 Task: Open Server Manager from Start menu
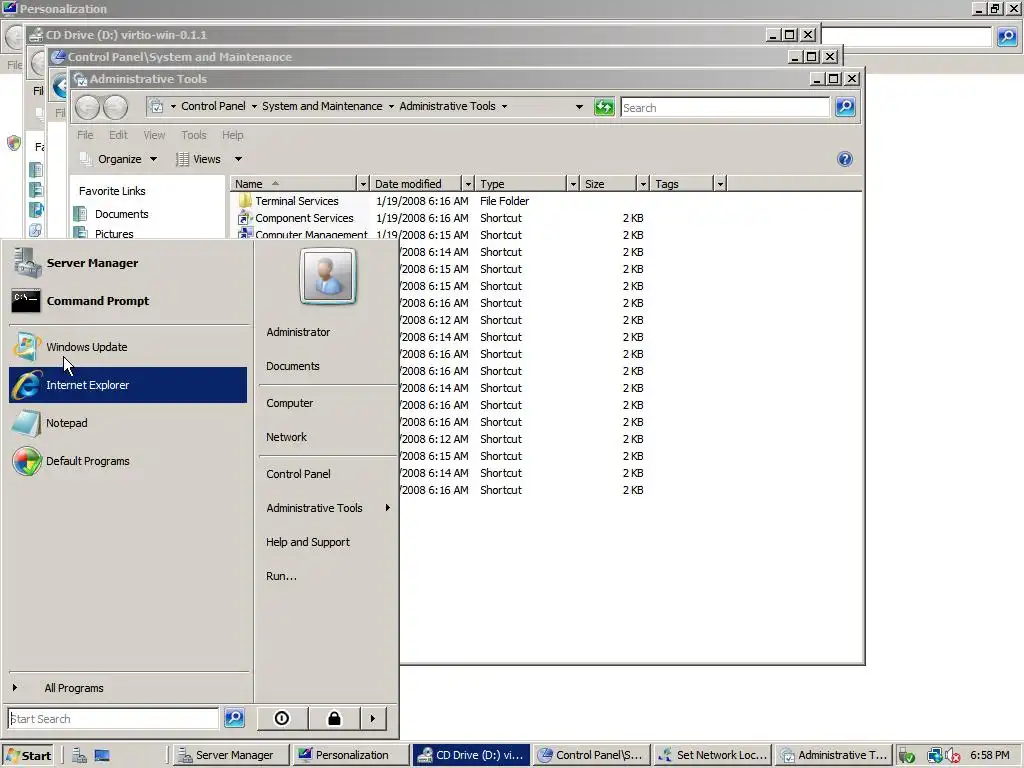(128, 263)
